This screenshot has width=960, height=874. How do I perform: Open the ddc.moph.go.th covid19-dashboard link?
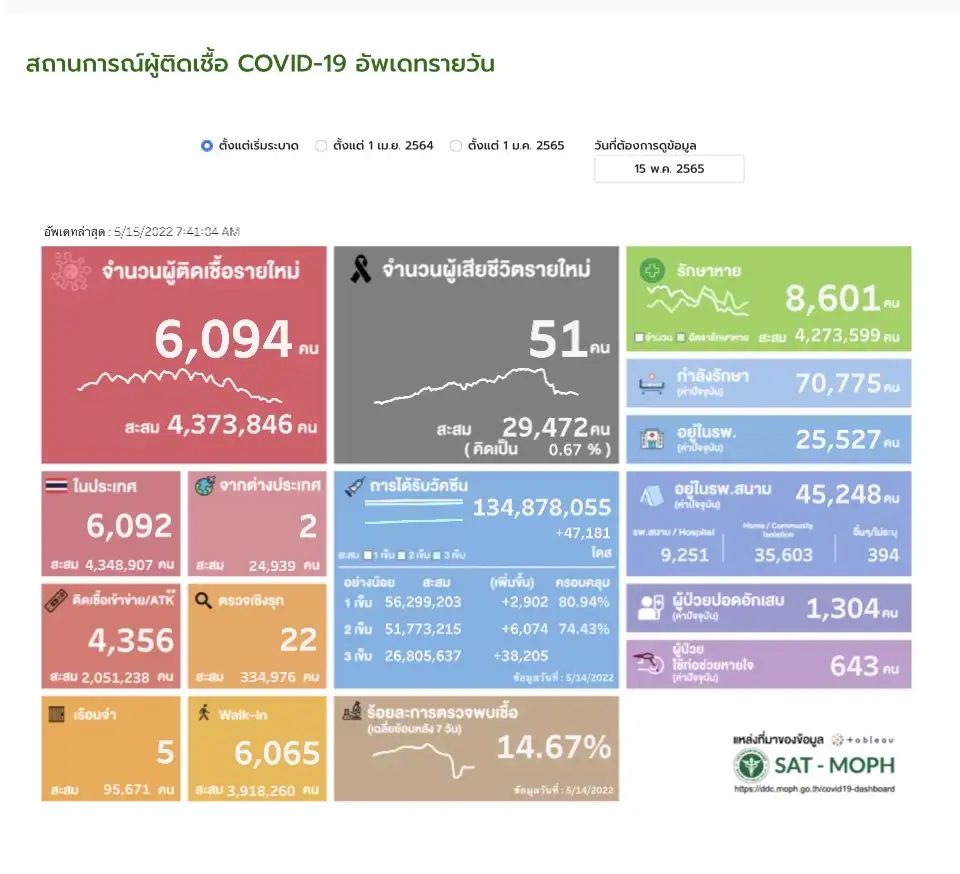pyautogui.click(x=814, y=789)
